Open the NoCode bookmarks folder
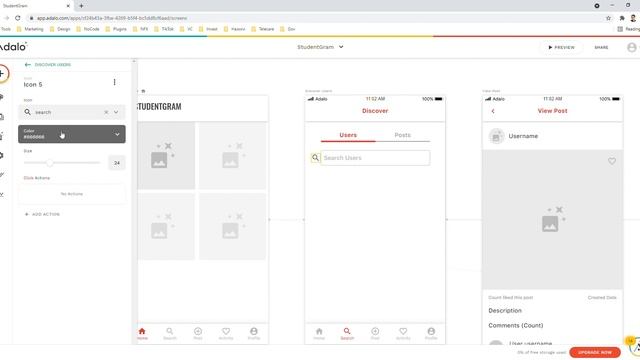The image size is (640, 360). (88, 29)
